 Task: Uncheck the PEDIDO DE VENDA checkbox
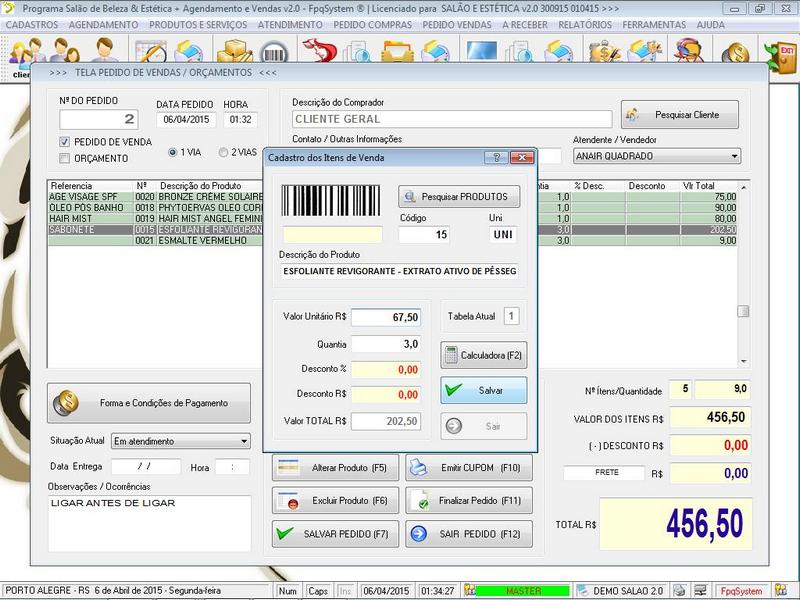[x=65, y=142]
